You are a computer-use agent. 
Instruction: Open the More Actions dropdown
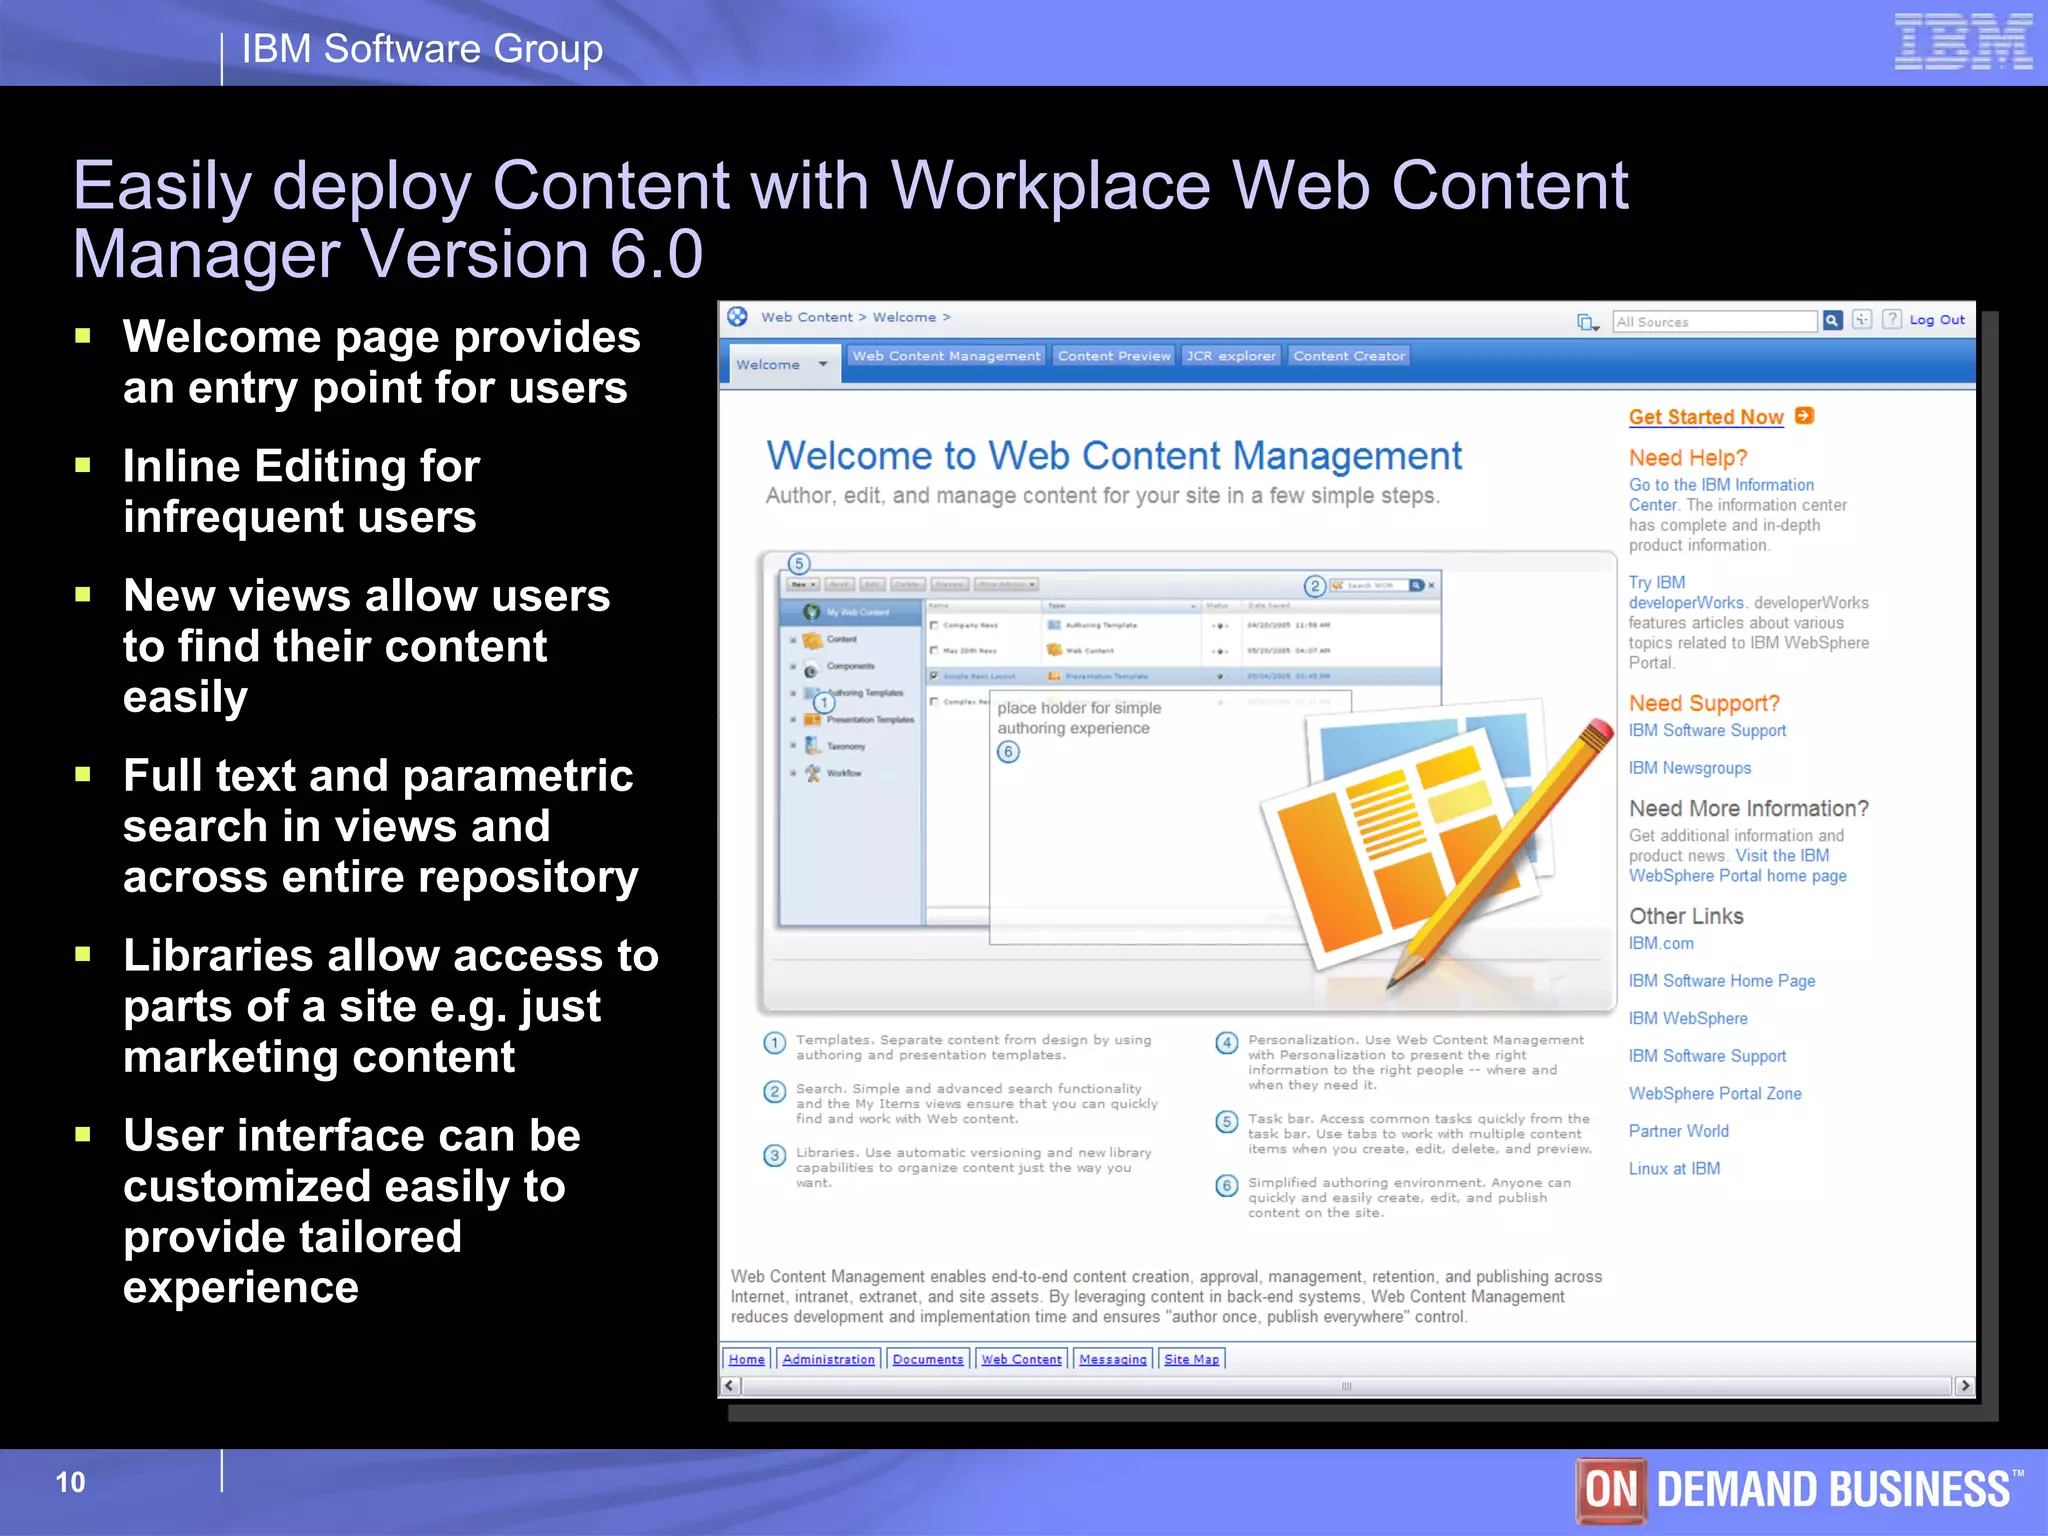point(1006,584)
